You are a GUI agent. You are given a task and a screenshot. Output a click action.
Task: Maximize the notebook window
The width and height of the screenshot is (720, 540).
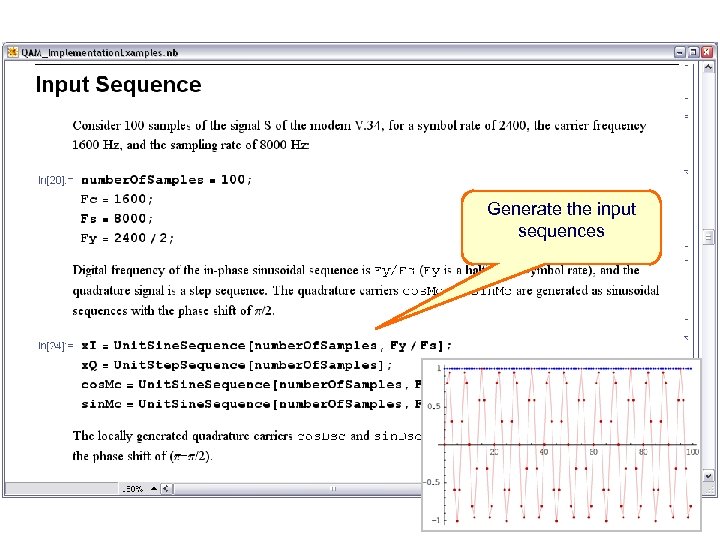coord(694,52)
